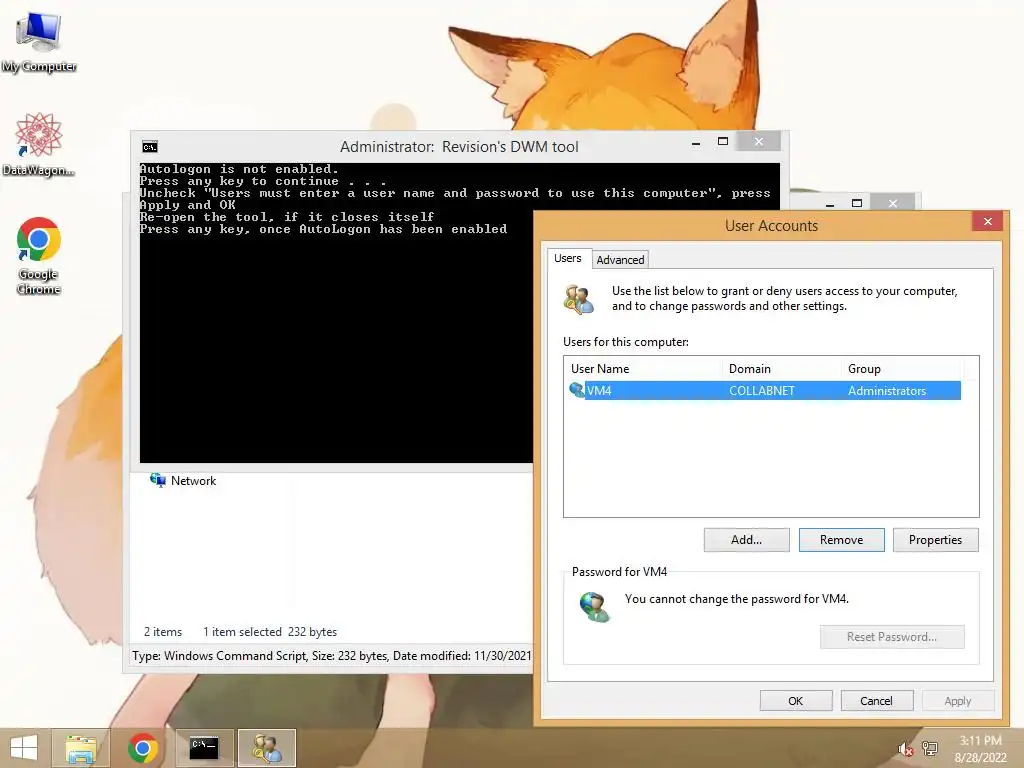Minimize the DWM tool console window
The height and width of the screenshot is (768, 1024).
tap(696, 142)
